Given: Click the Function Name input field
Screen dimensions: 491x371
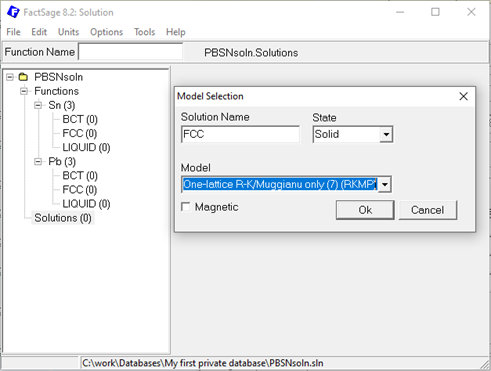Looking at the screenshot, I should point(130,52).
